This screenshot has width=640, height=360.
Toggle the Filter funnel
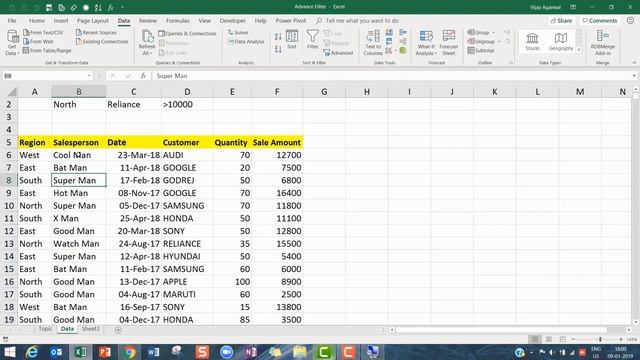(x=313, y=40)
